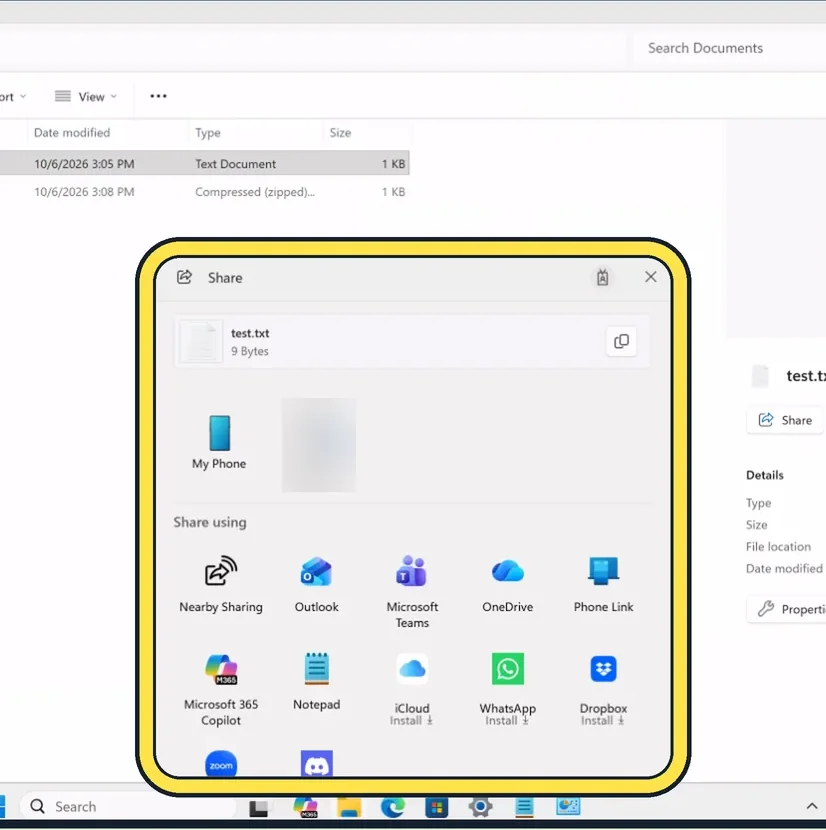Viewport: 826px width, 830px height.
Task: Choose Phone Link as share target
Action: click(603, 584)
